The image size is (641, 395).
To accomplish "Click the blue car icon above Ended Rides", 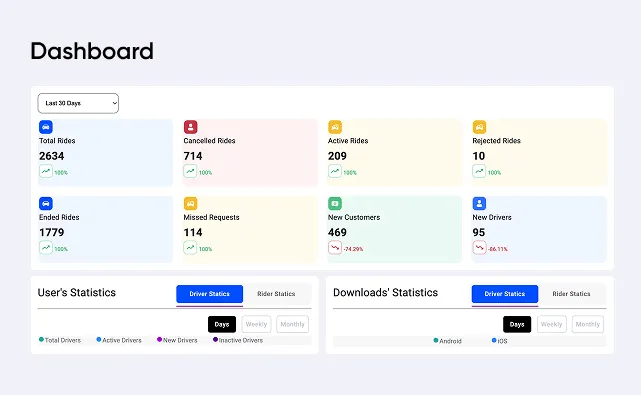I will point(46,204).
